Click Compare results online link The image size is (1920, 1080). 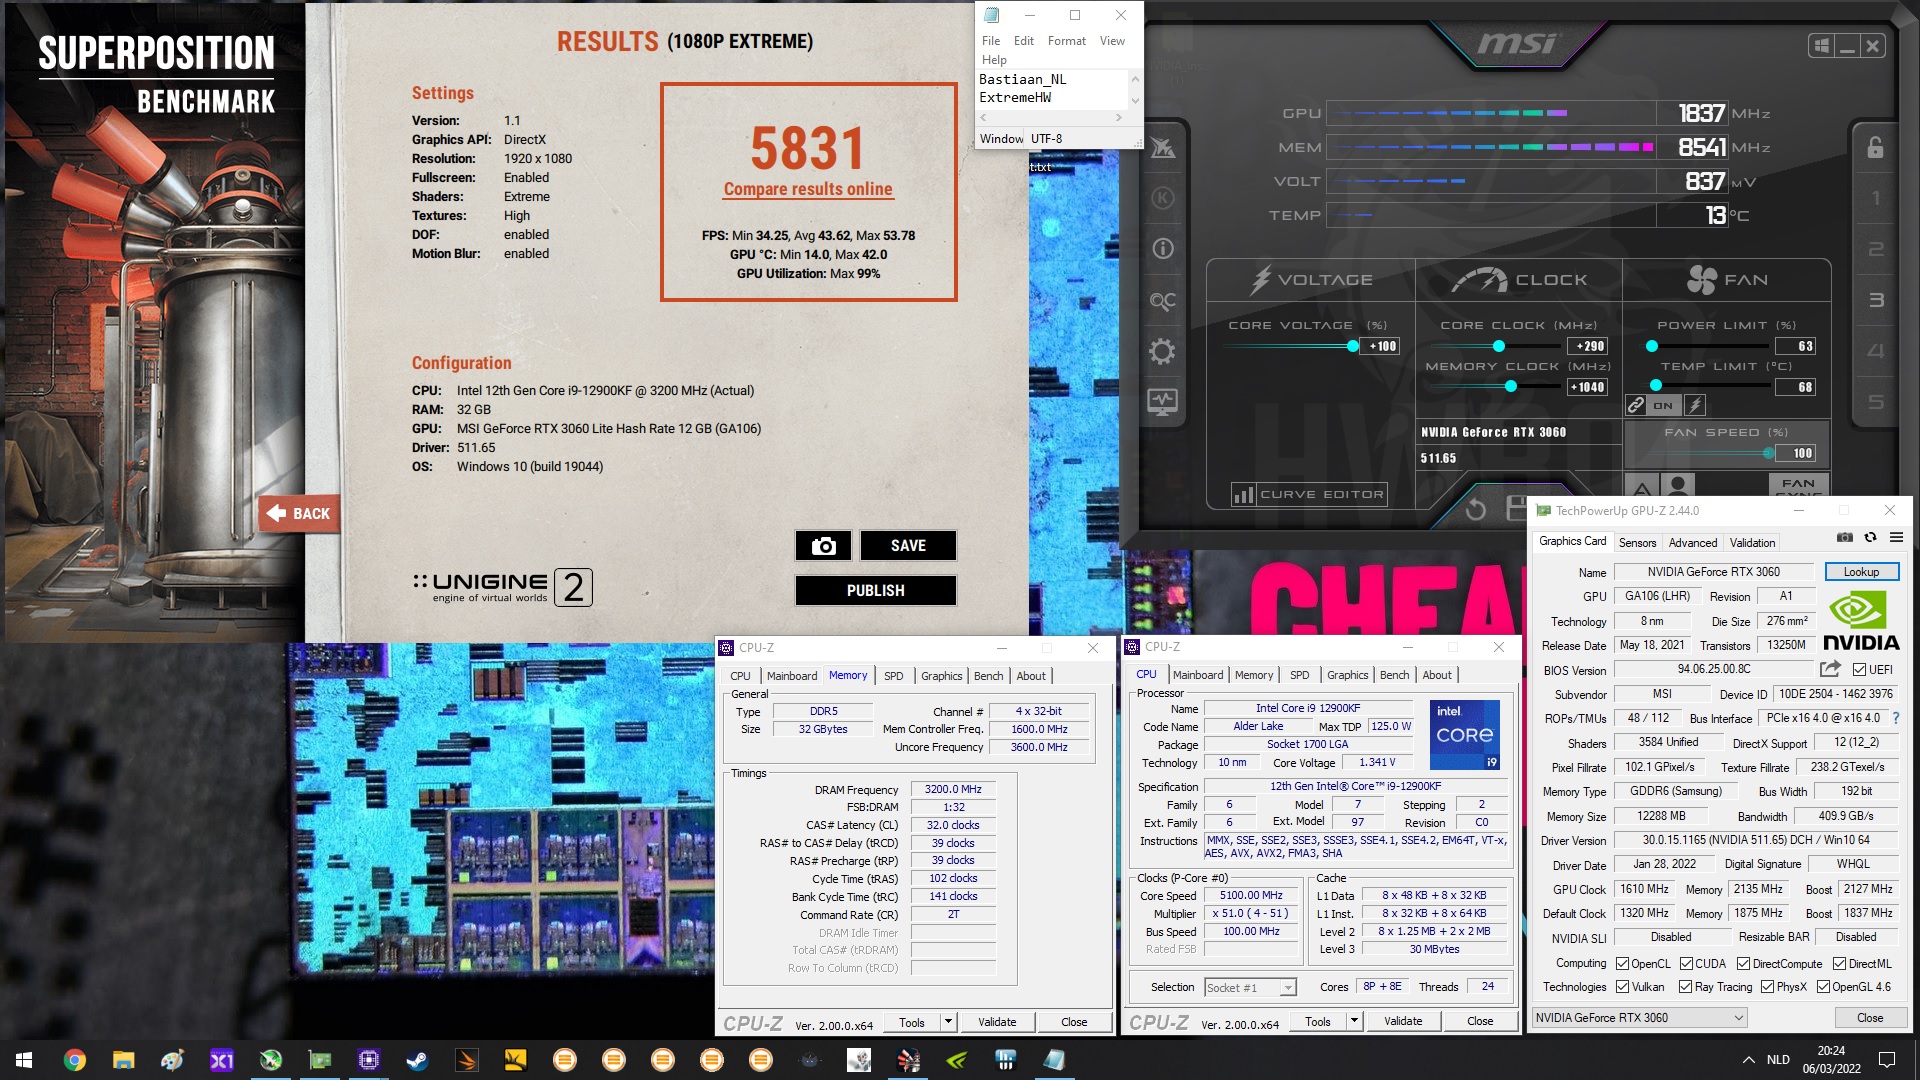tap(808, 189)
